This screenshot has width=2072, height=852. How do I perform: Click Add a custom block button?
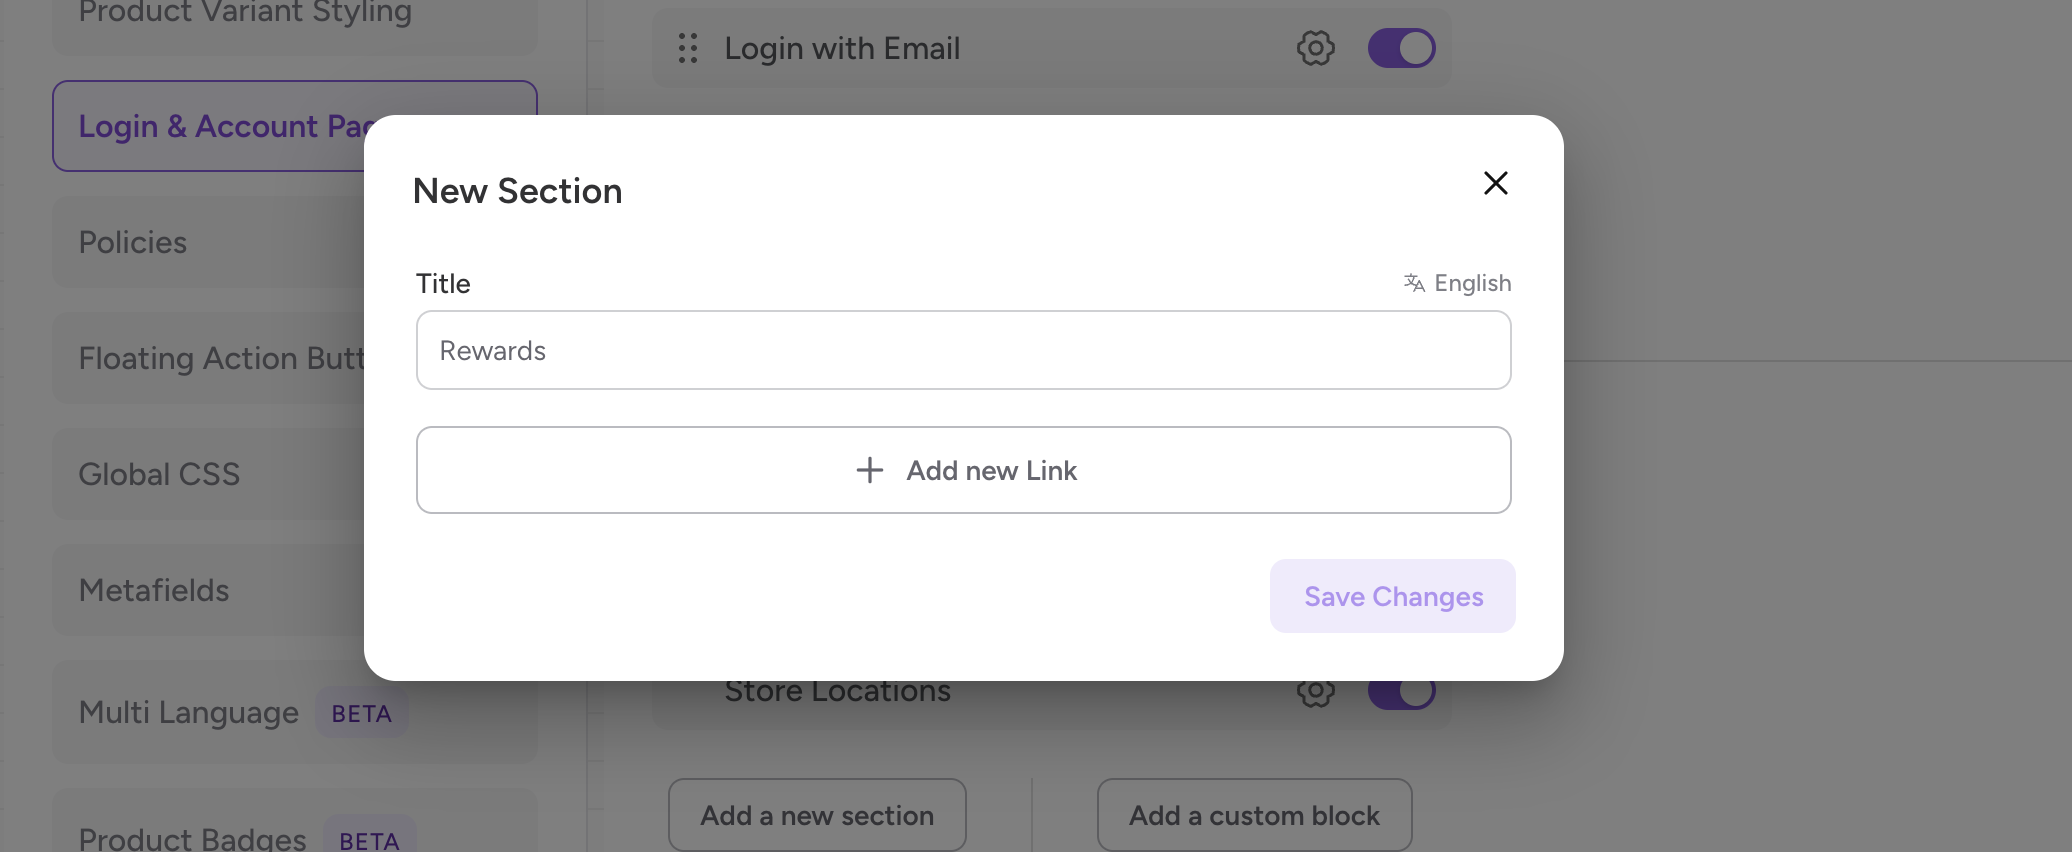pos(1254,815)
